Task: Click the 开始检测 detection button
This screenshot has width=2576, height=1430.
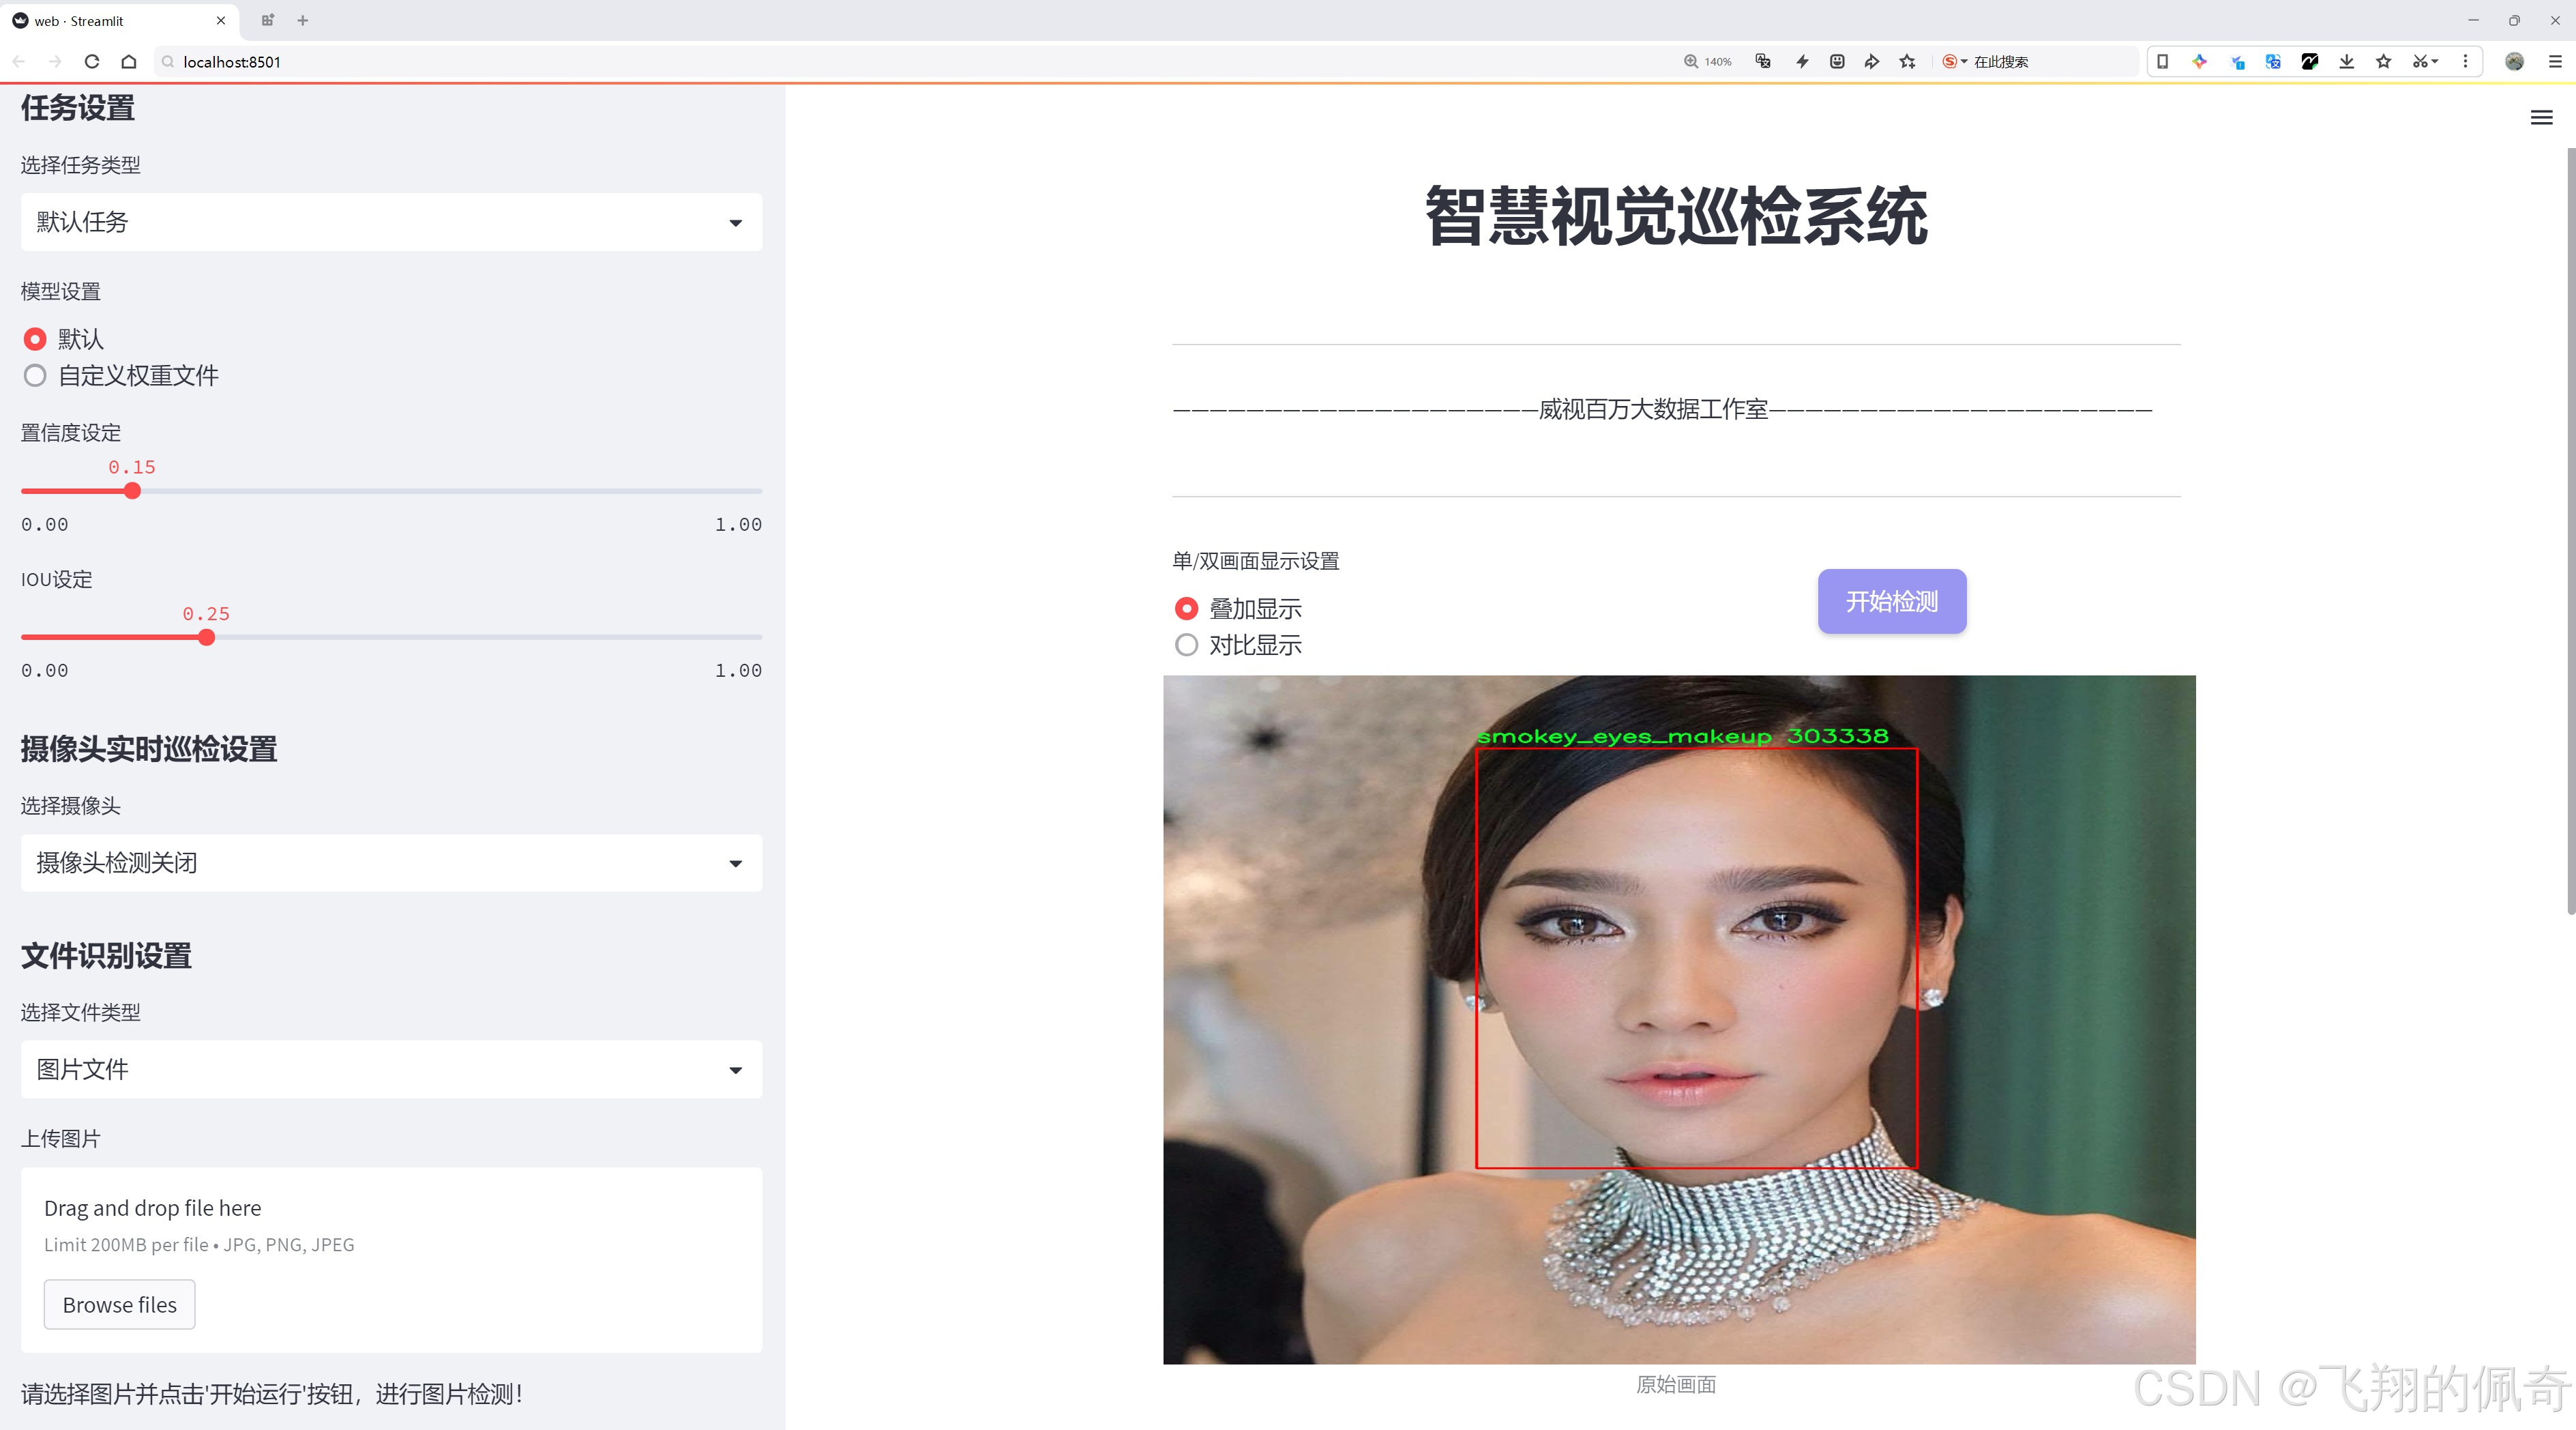Action: pos(1891,601)
